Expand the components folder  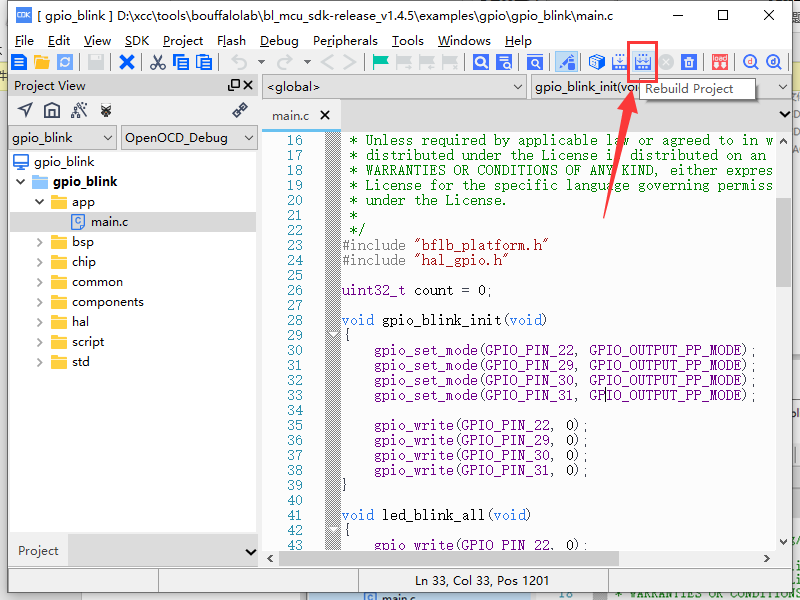[39, 302]
